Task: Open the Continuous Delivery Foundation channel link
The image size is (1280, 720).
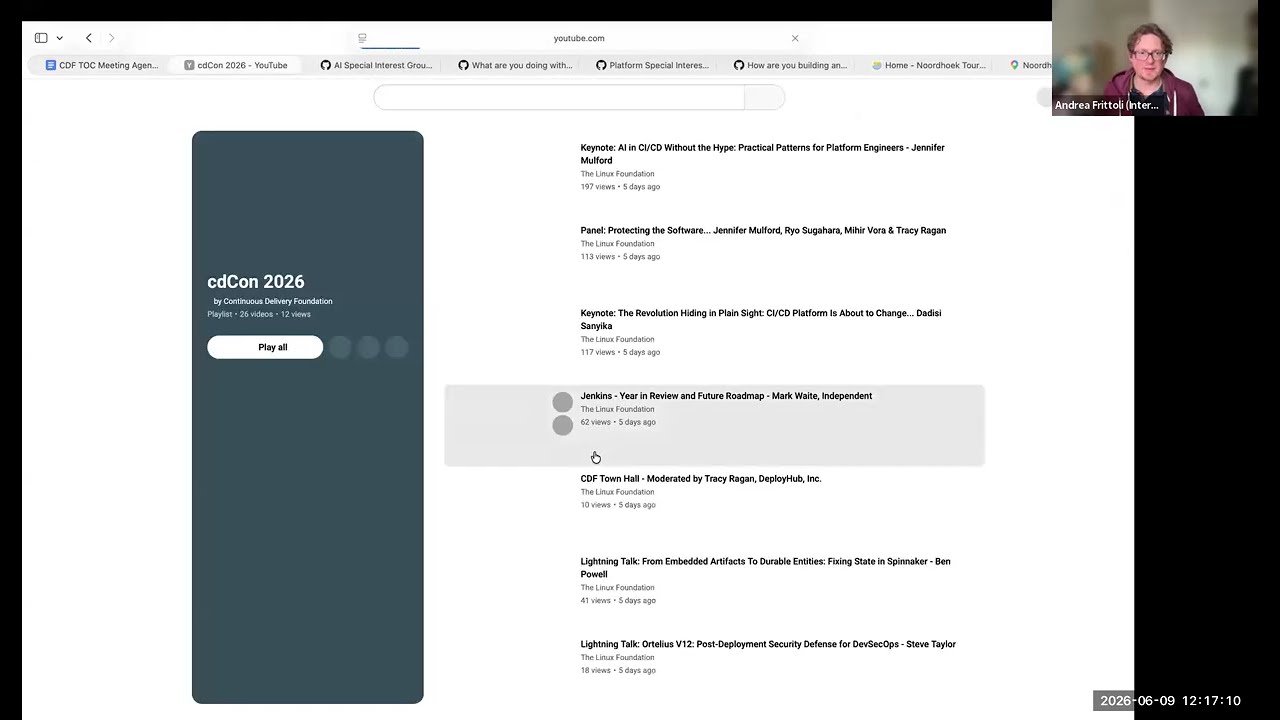Action: pos(278,301)
